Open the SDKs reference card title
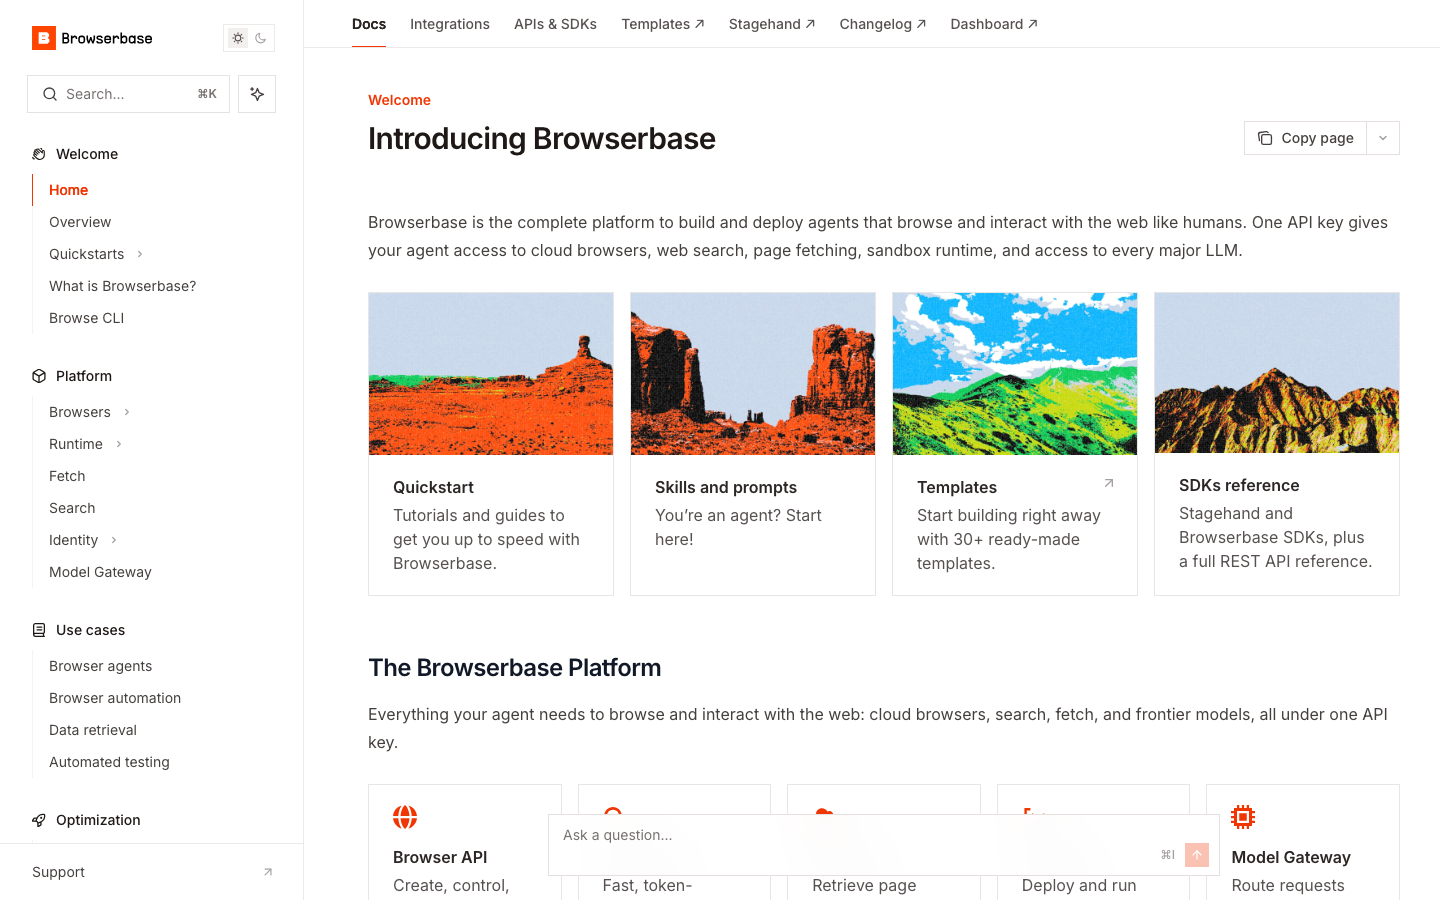Screen dimensions: 1440x900 1239,485
